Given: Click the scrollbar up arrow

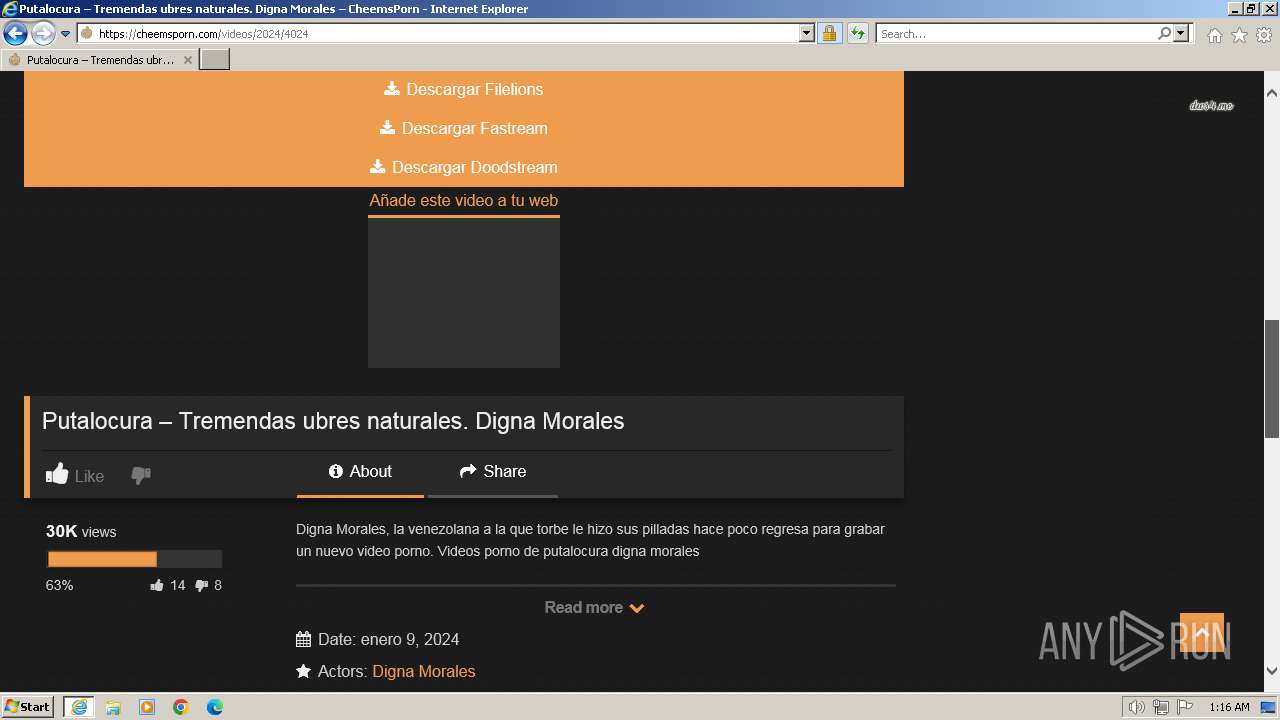Looking at the screenshot, I should coord(1272,92).
